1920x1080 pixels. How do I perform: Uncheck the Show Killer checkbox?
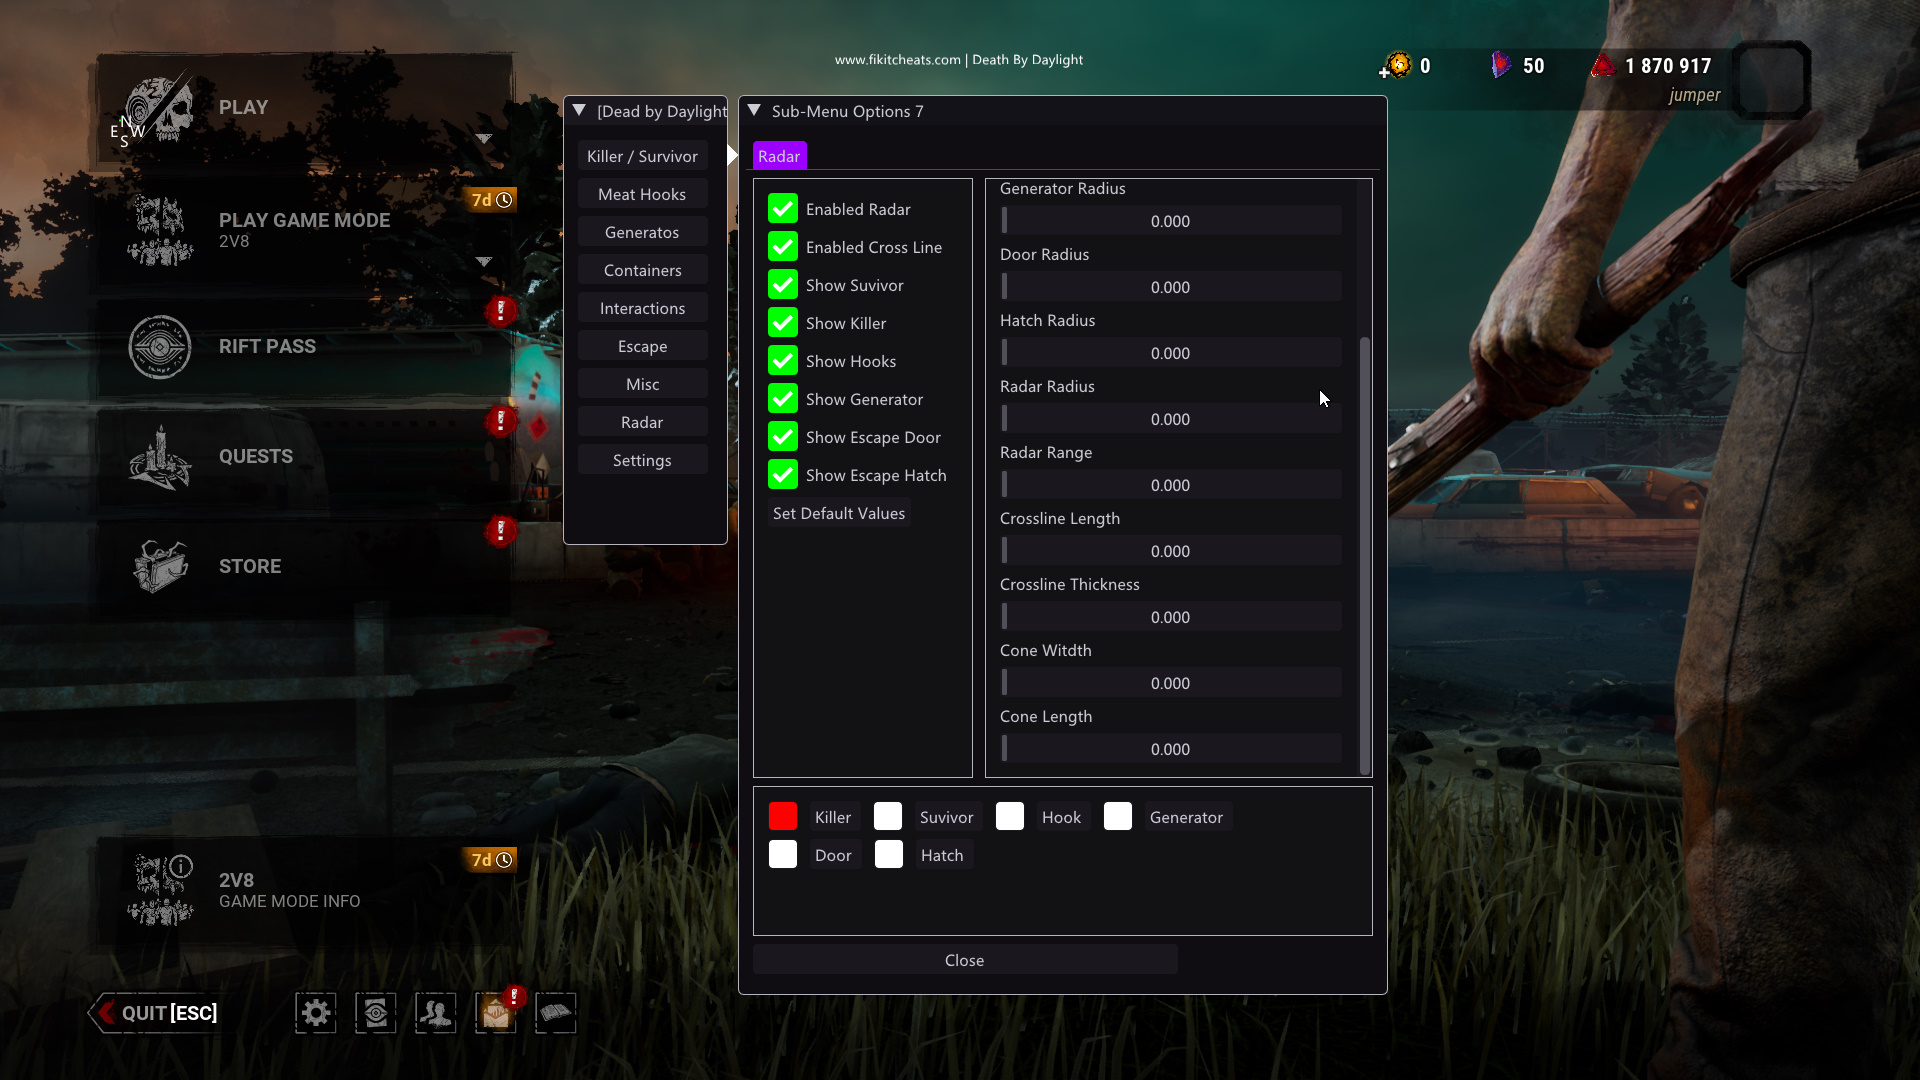pyautogui.click(x=783, y=323)
